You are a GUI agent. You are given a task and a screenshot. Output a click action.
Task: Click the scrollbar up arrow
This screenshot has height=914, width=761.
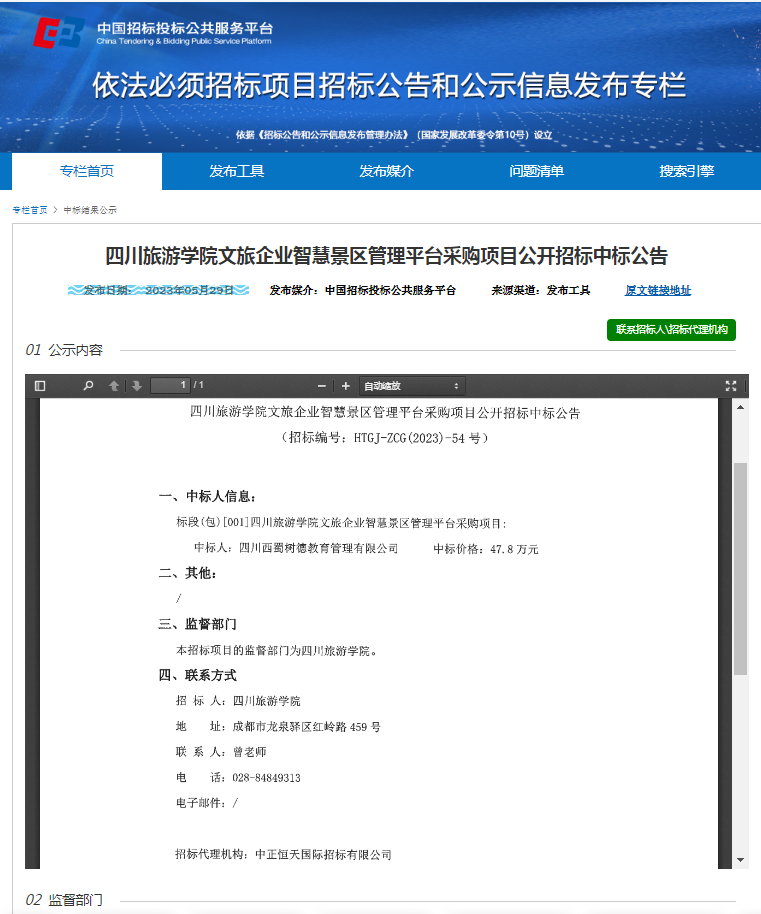coord(741,407)
